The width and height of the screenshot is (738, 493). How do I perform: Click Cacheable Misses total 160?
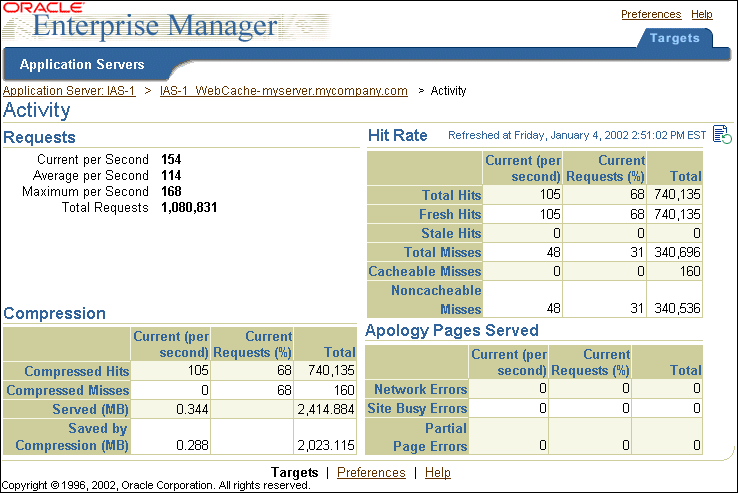[690, 271]
